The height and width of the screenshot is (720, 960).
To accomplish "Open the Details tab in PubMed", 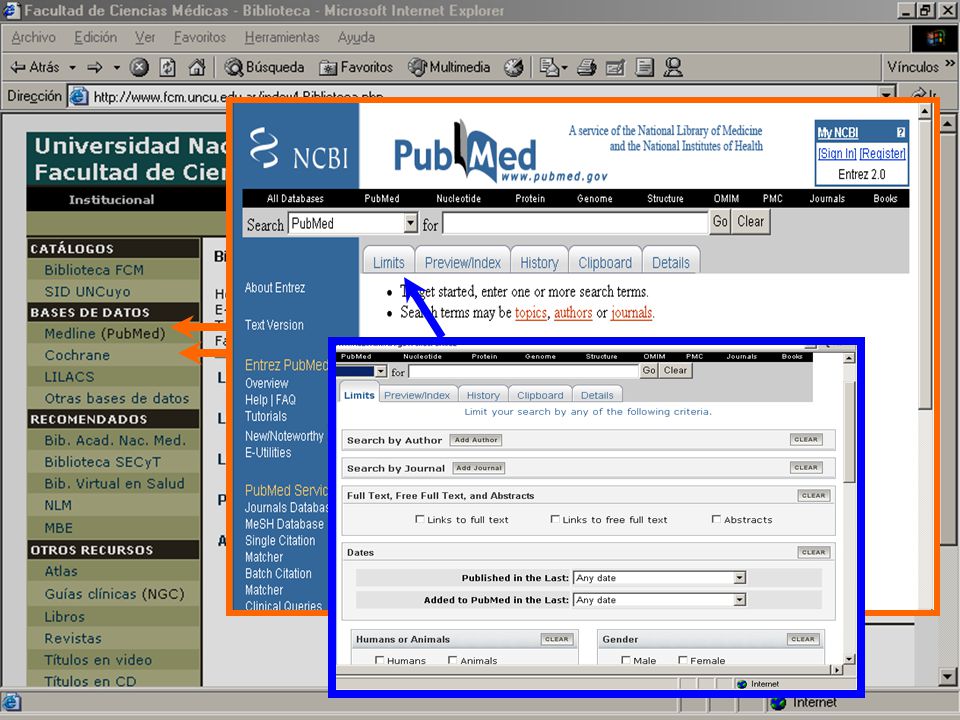I will tap(670, 263).
